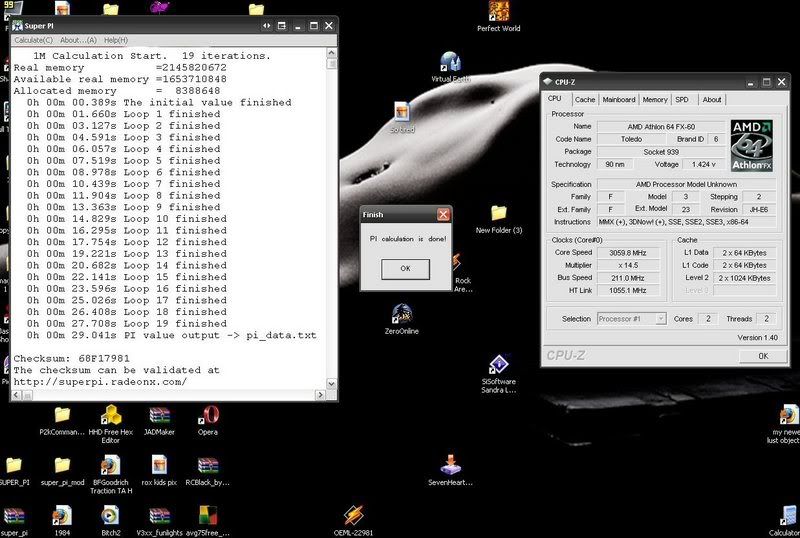This screenshot has height=538, width=800.
Task: Select the OEML-22981 Winamp file icon
Action: [x=354, y=515]
